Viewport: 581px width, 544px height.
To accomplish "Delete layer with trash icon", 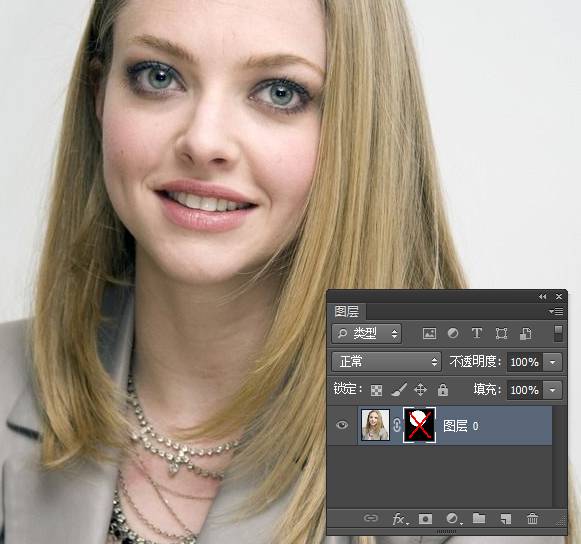I will [x=532, y=518].
